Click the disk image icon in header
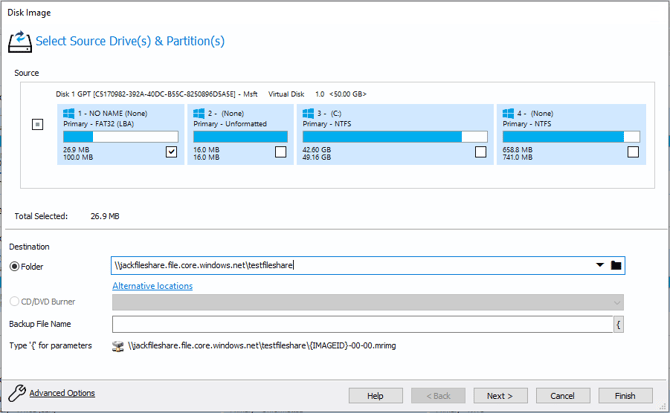670x413 pixels. point(19,42)
